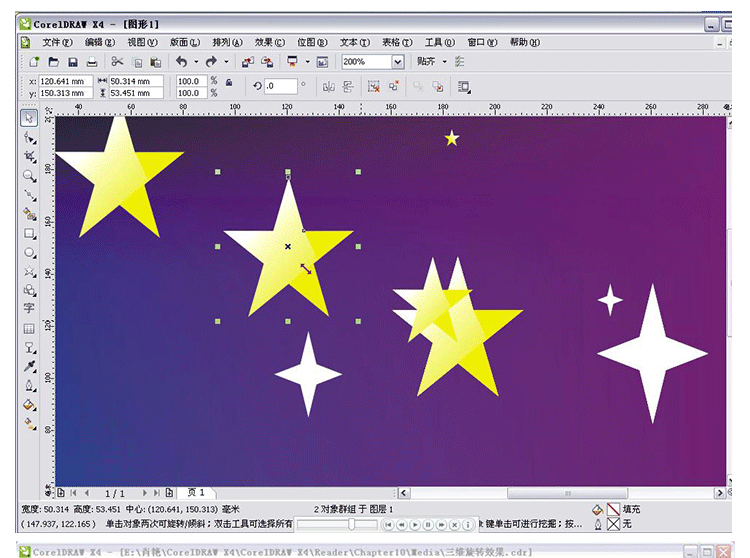Print the document
750x558 pixels.
pos(92,62)
